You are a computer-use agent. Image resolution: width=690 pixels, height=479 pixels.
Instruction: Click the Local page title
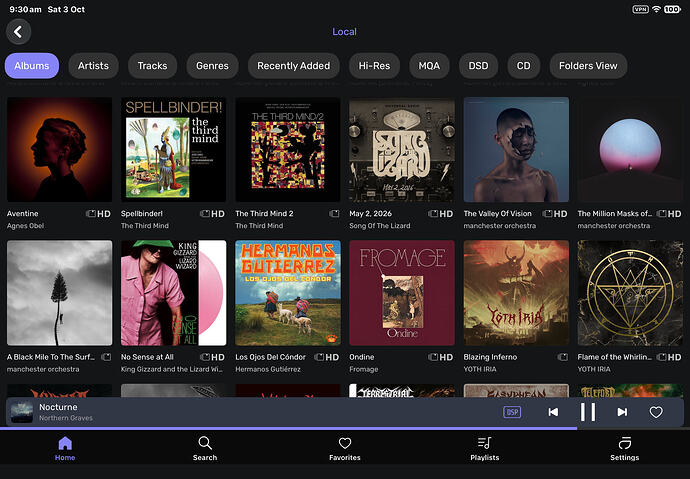(345, 32)
